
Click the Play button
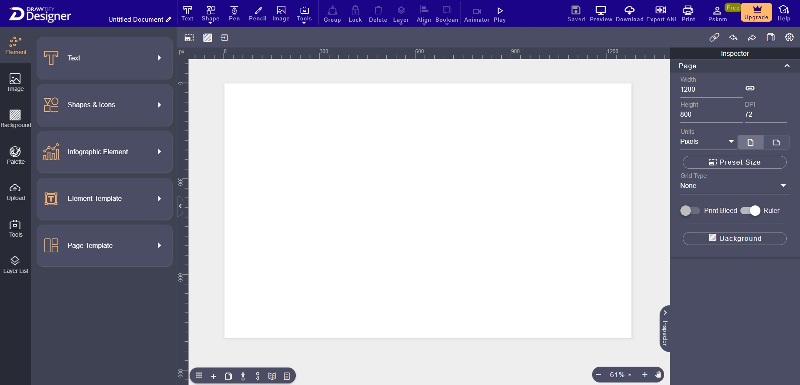click(499, 14)
